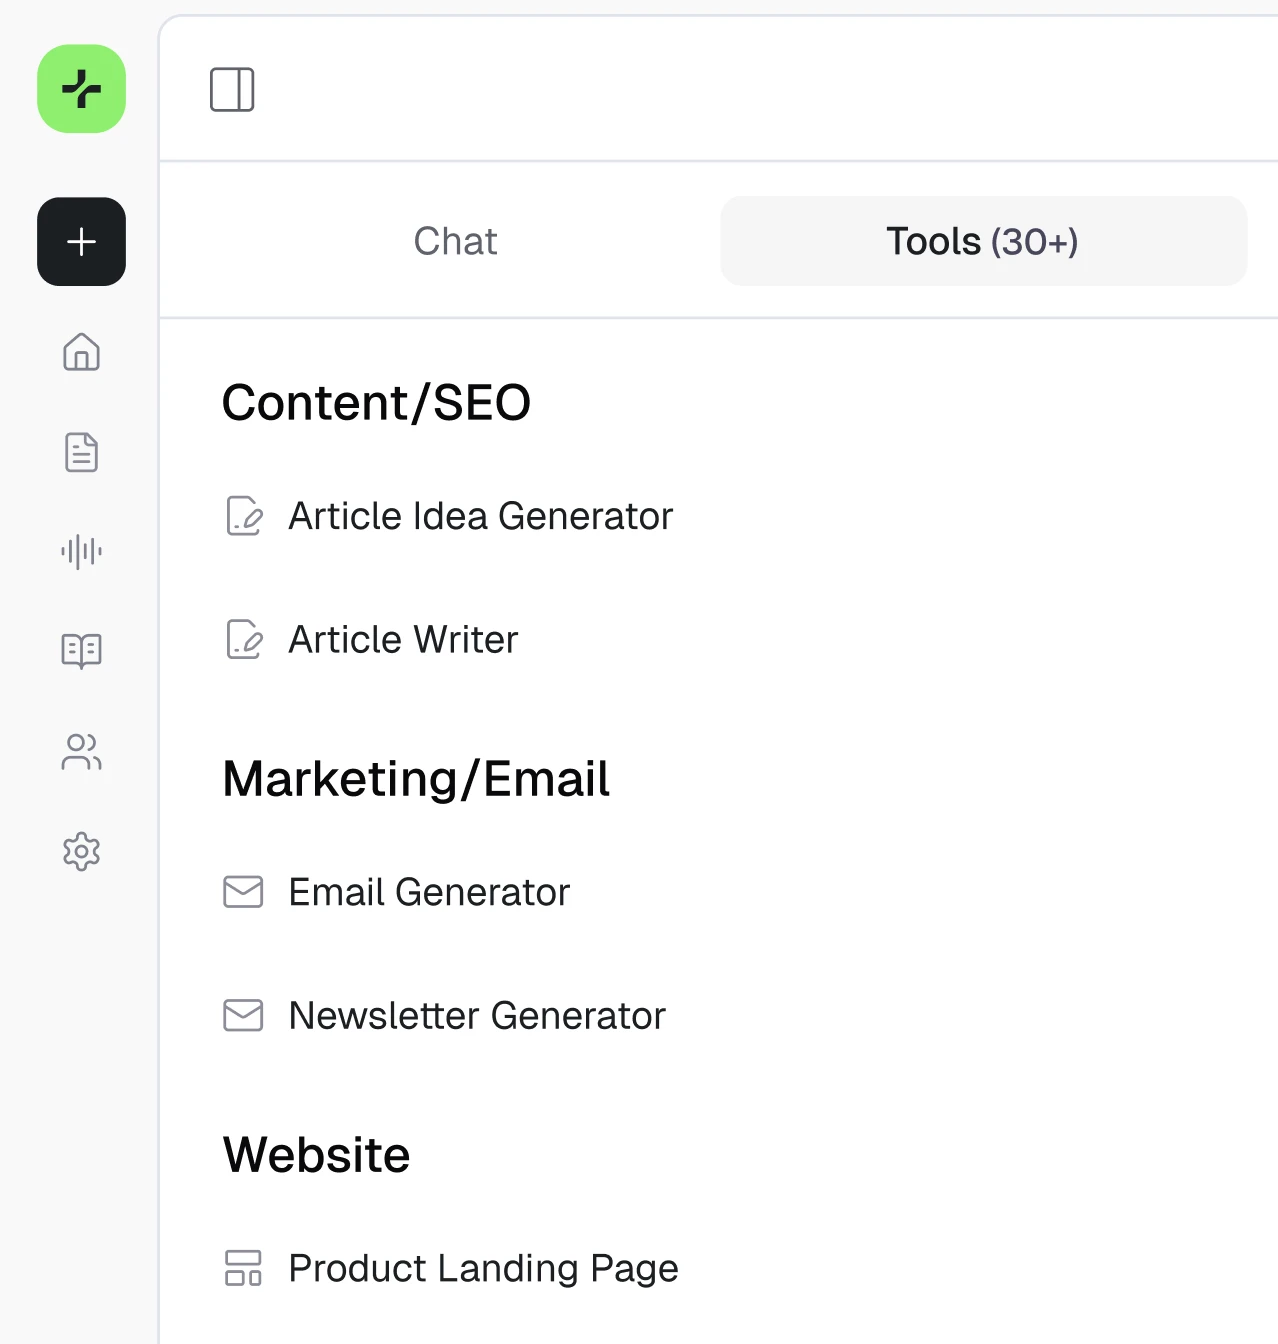Open the Home sidebar icon

(81, 352)
